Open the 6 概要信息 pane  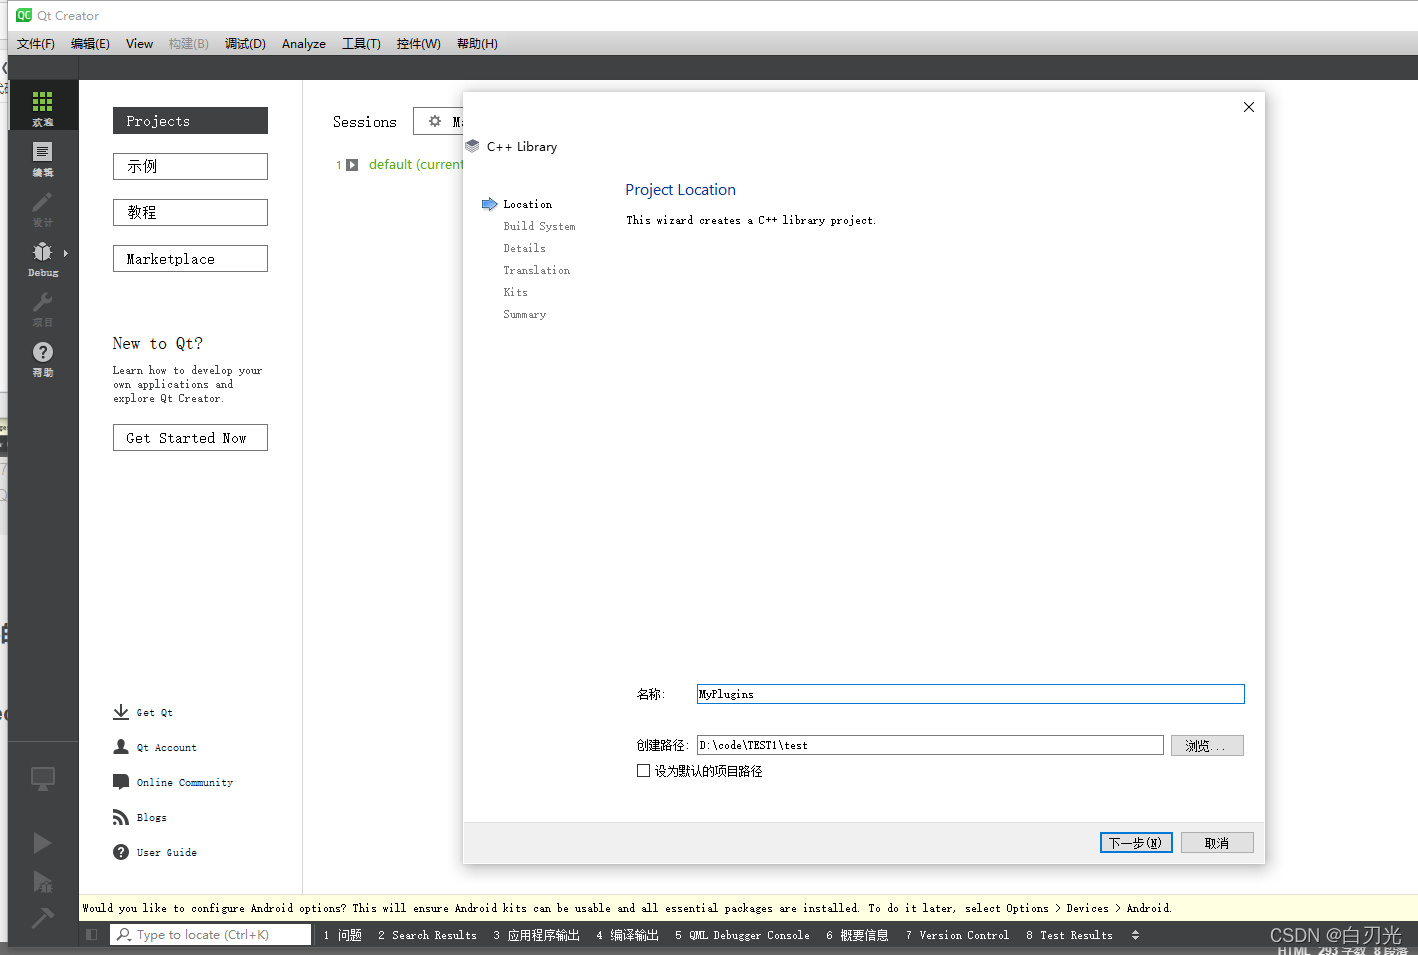[857, 935]
